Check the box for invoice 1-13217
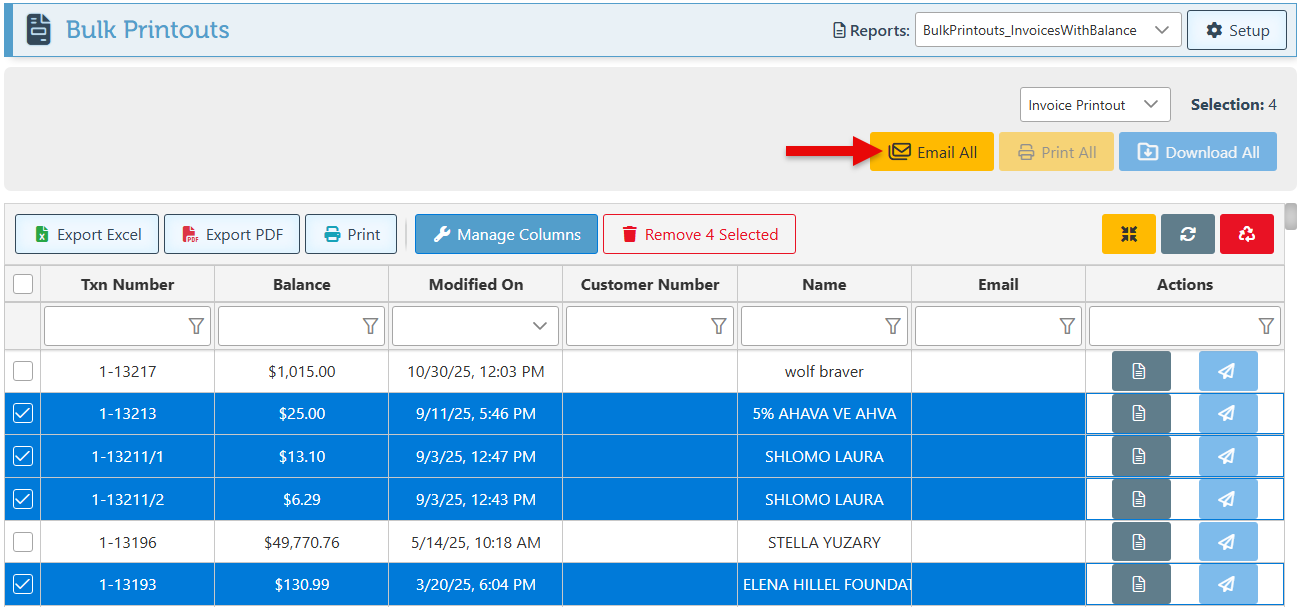1301x607 pixels. [x=23, y=371]
